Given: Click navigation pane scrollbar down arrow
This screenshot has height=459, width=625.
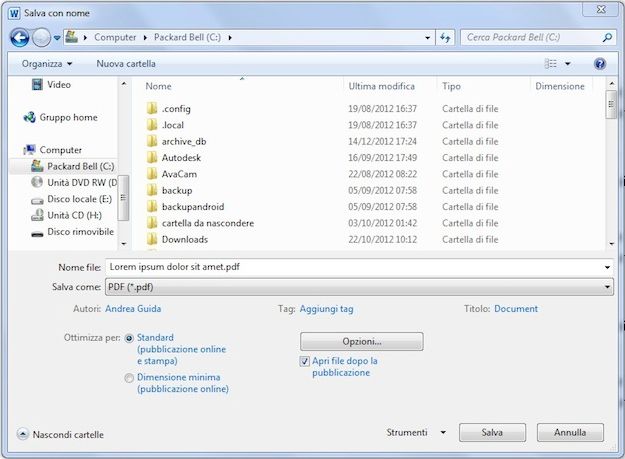Looking at the screenshot, I should [x=124, y=243].
